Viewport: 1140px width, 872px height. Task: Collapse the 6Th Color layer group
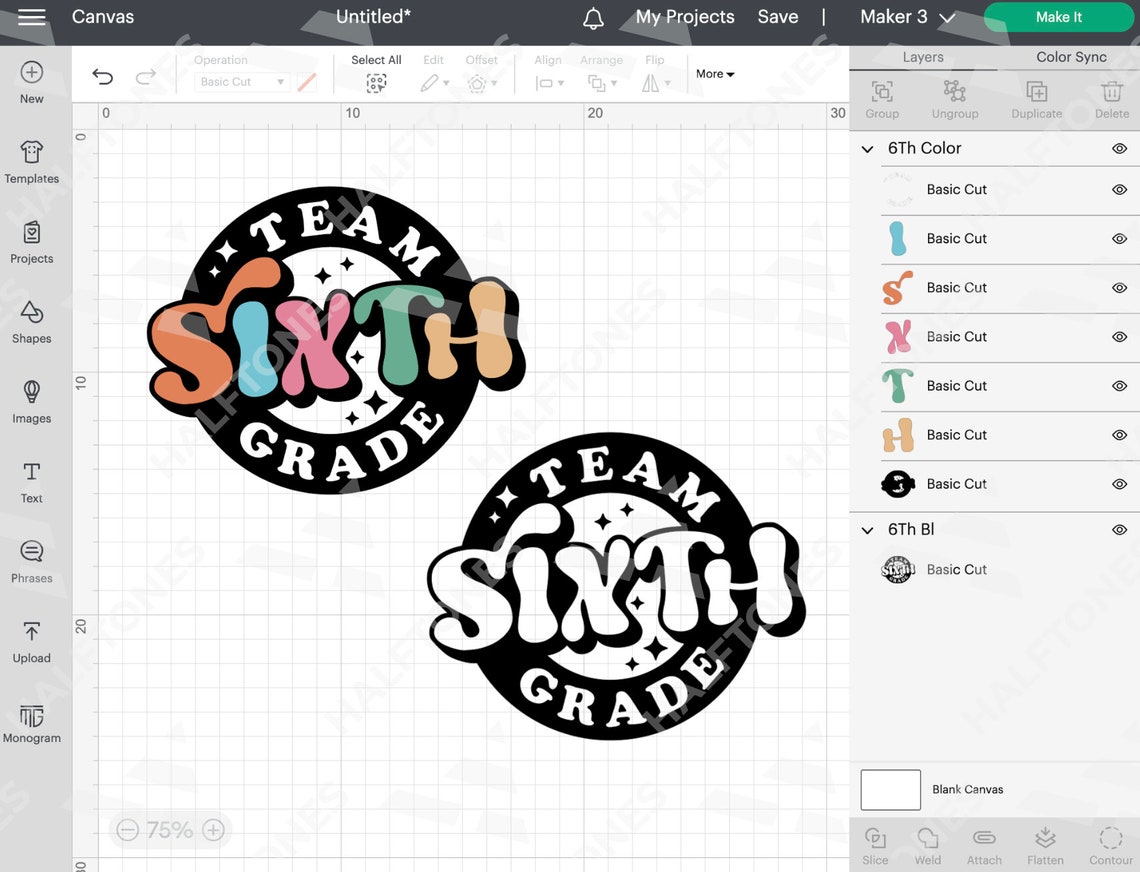867,149
